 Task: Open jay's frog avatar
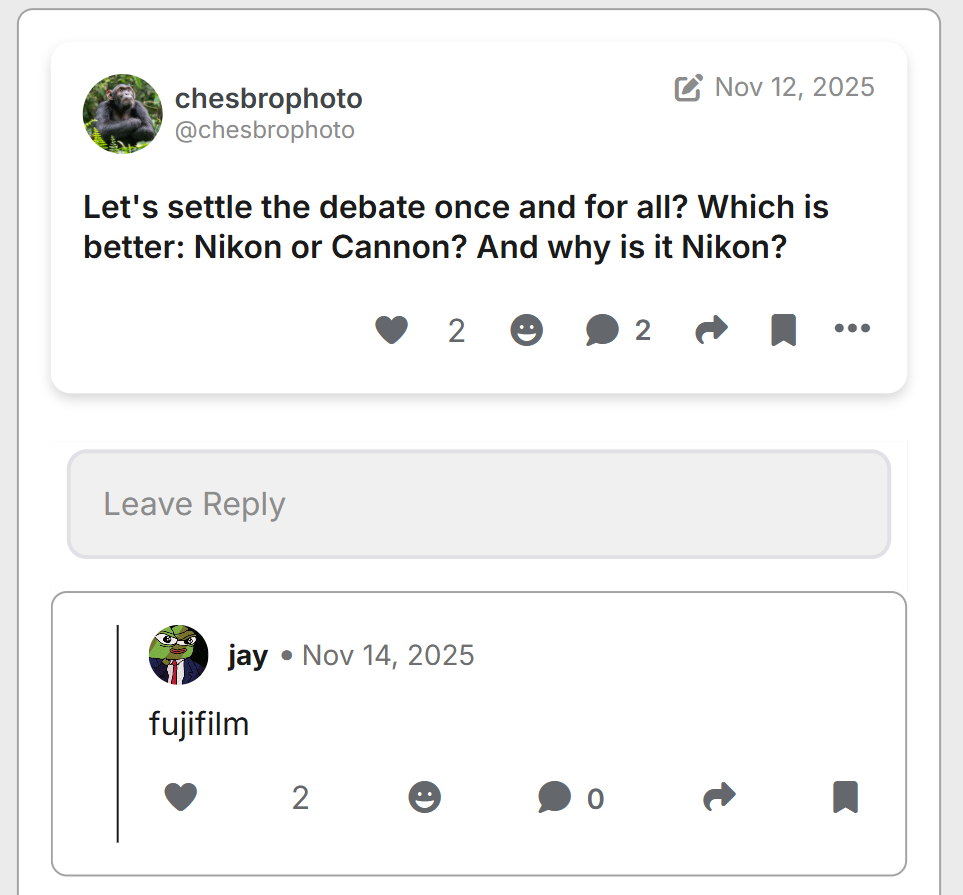[178, 655]
